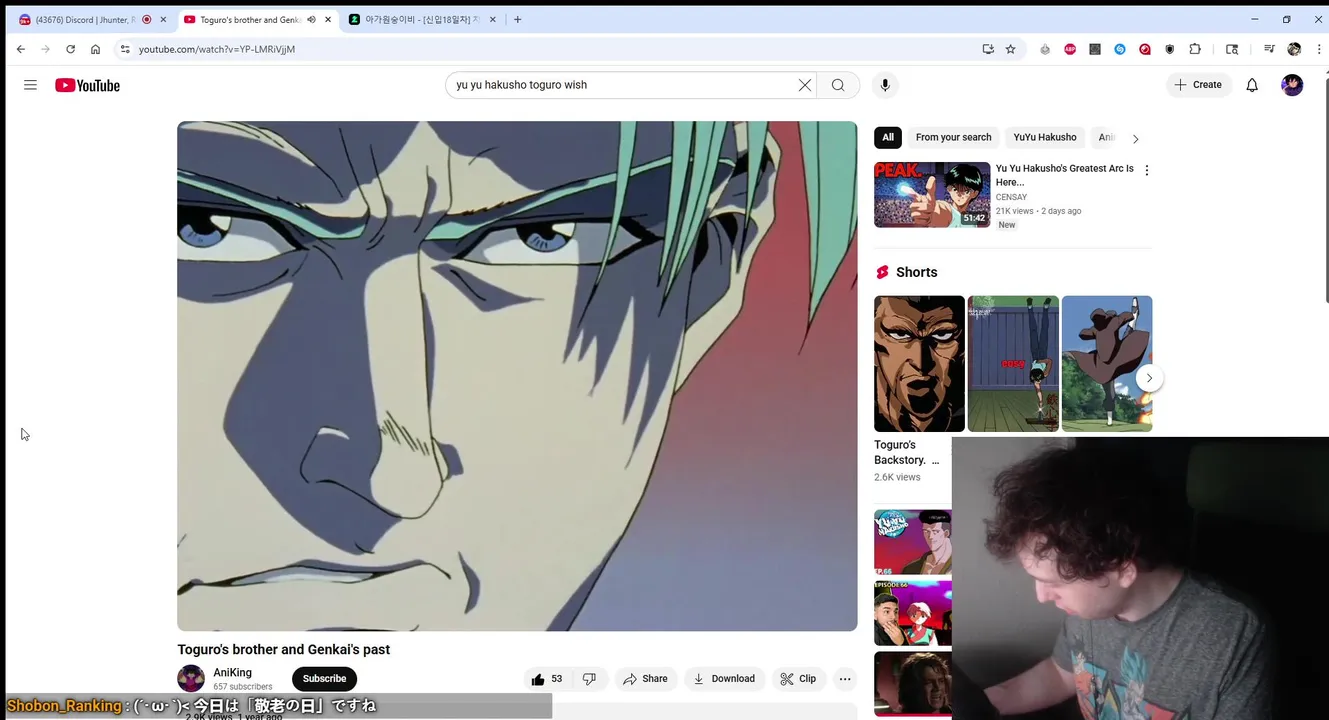View site information icon in address bar
Viewport: 1329px width, 720px height.
click(125, 49)
